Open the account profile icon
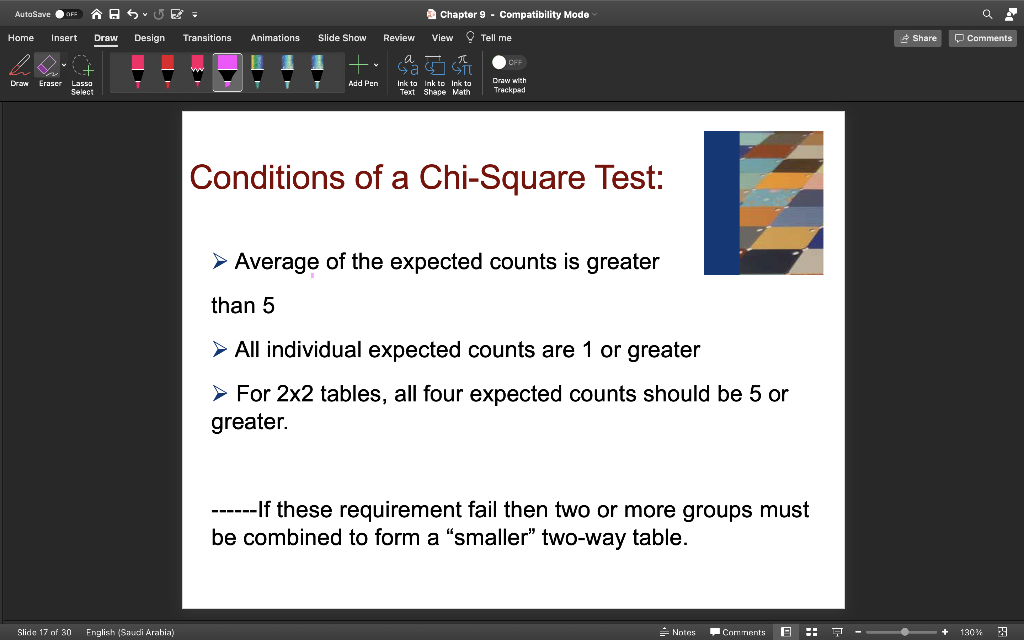This screenshot has width=1024, height=640. (1011, 14)
